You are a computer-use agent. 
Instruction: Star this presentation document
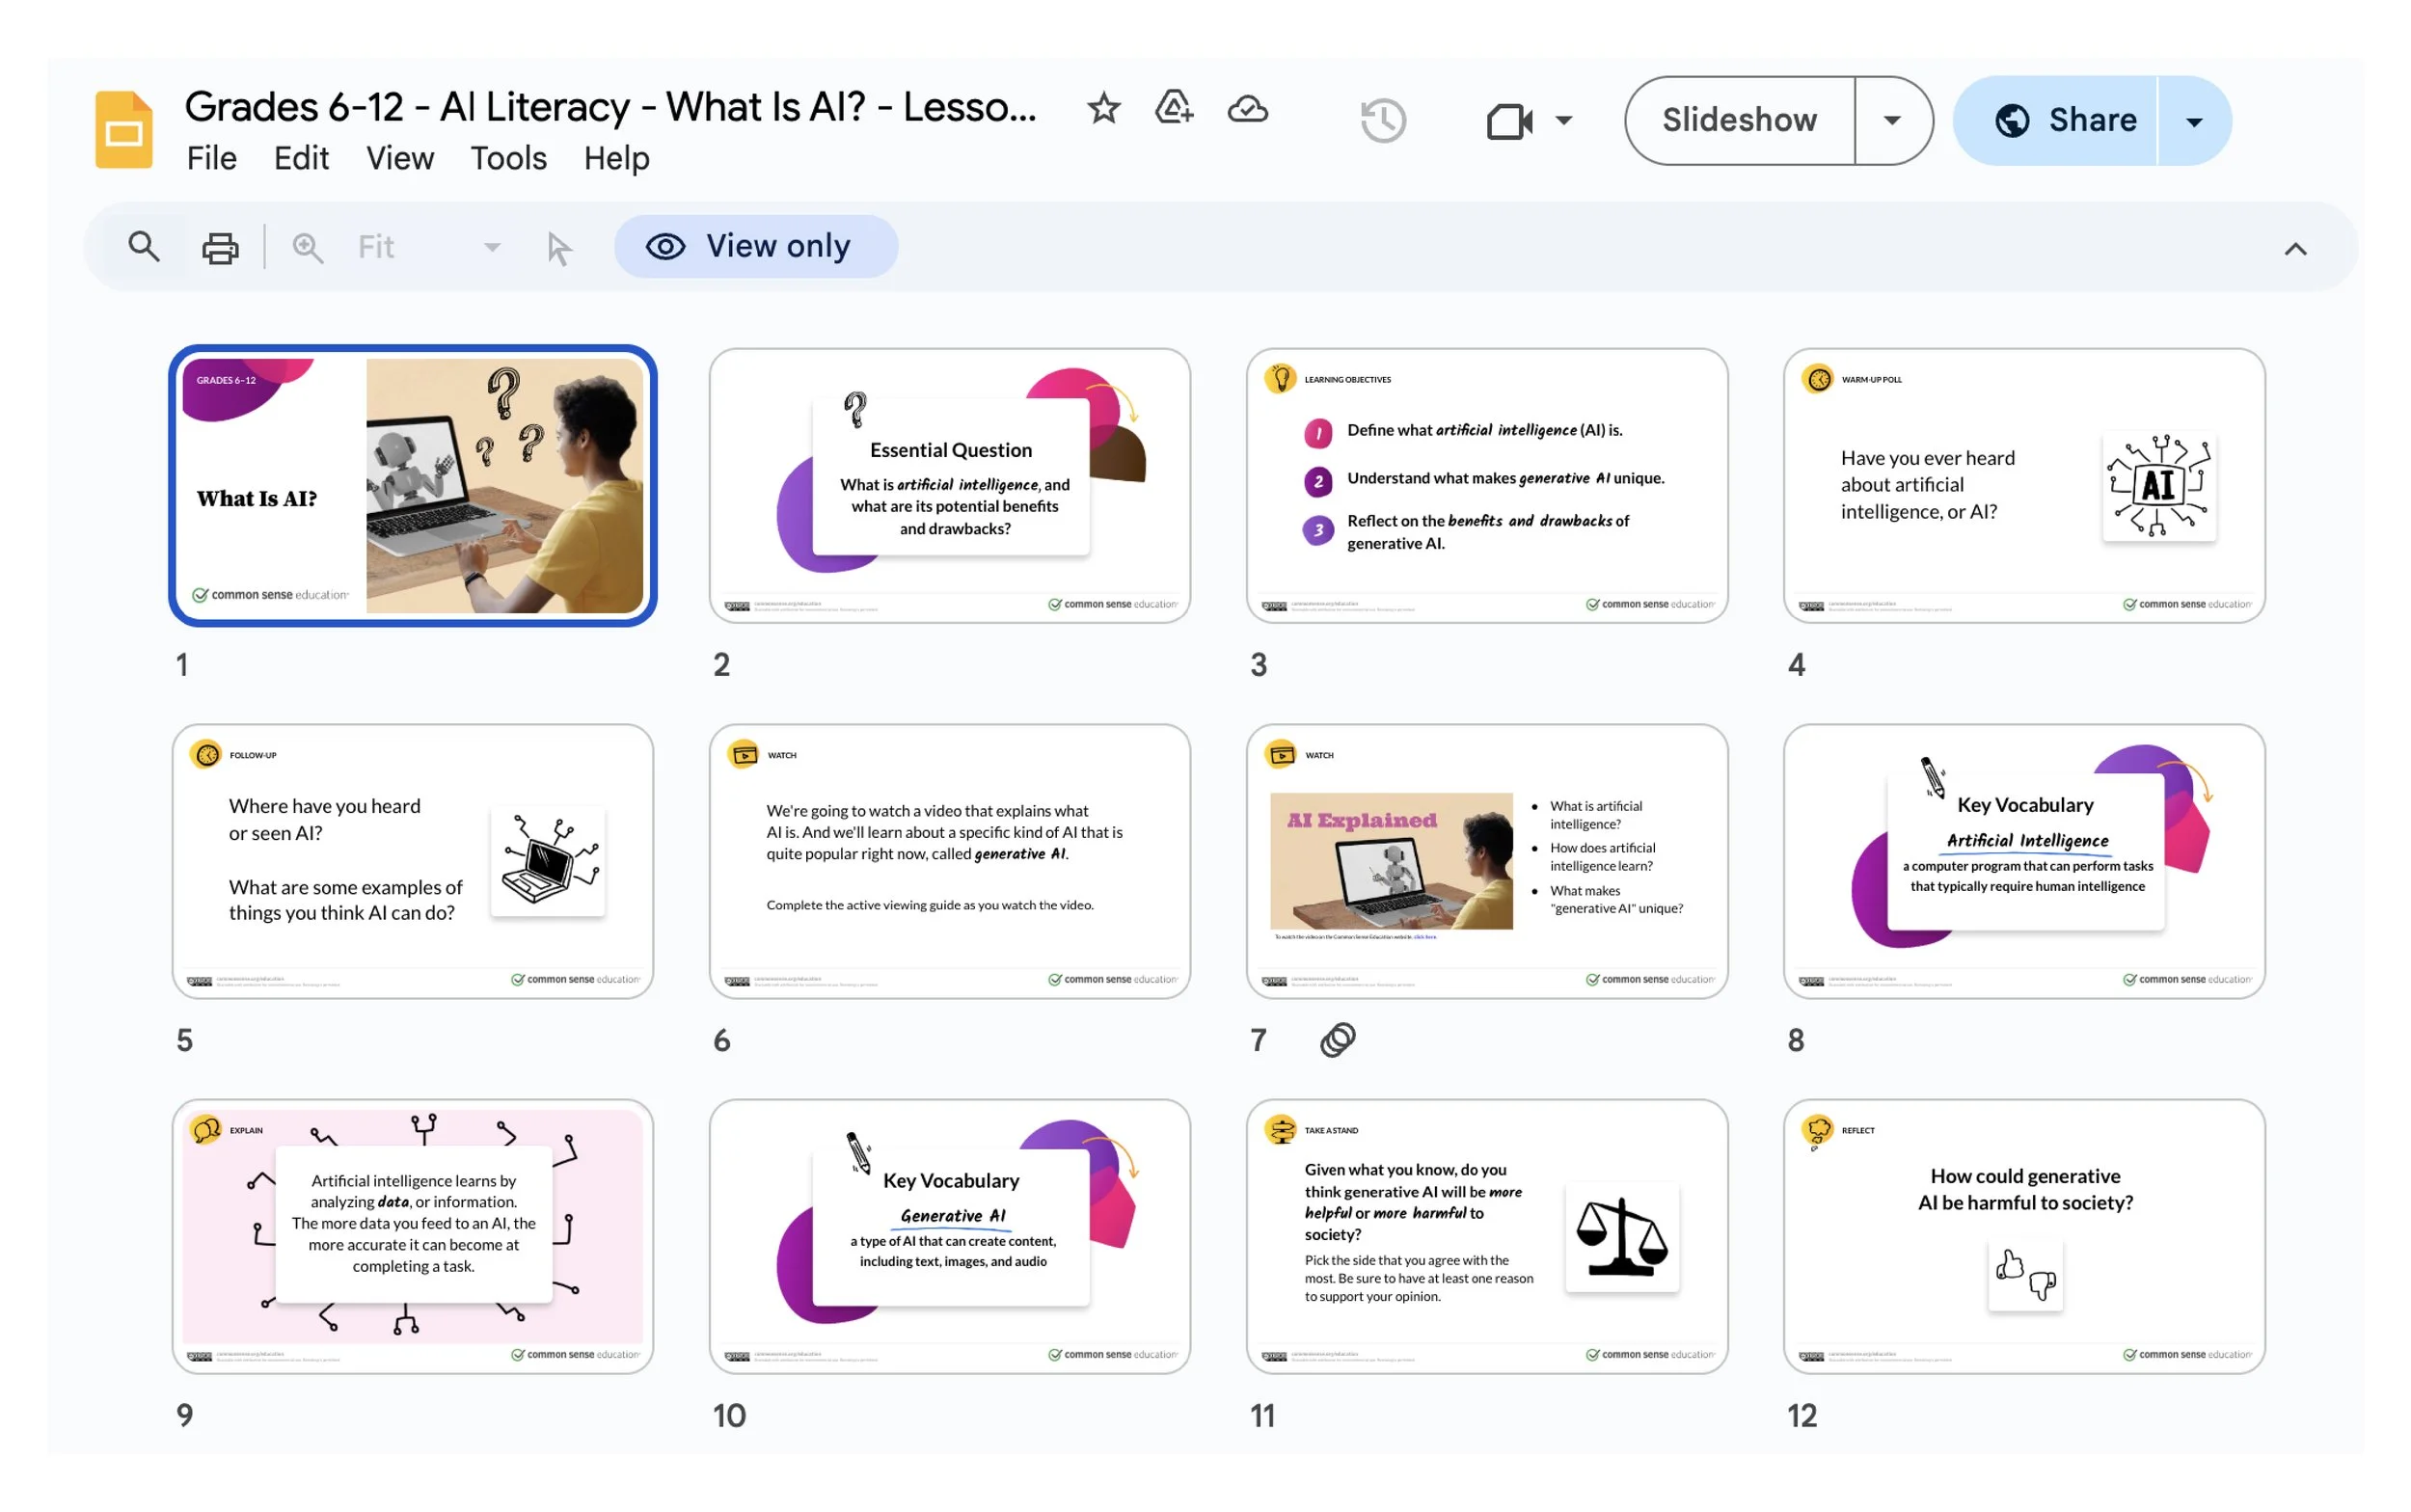point(1103,108)
